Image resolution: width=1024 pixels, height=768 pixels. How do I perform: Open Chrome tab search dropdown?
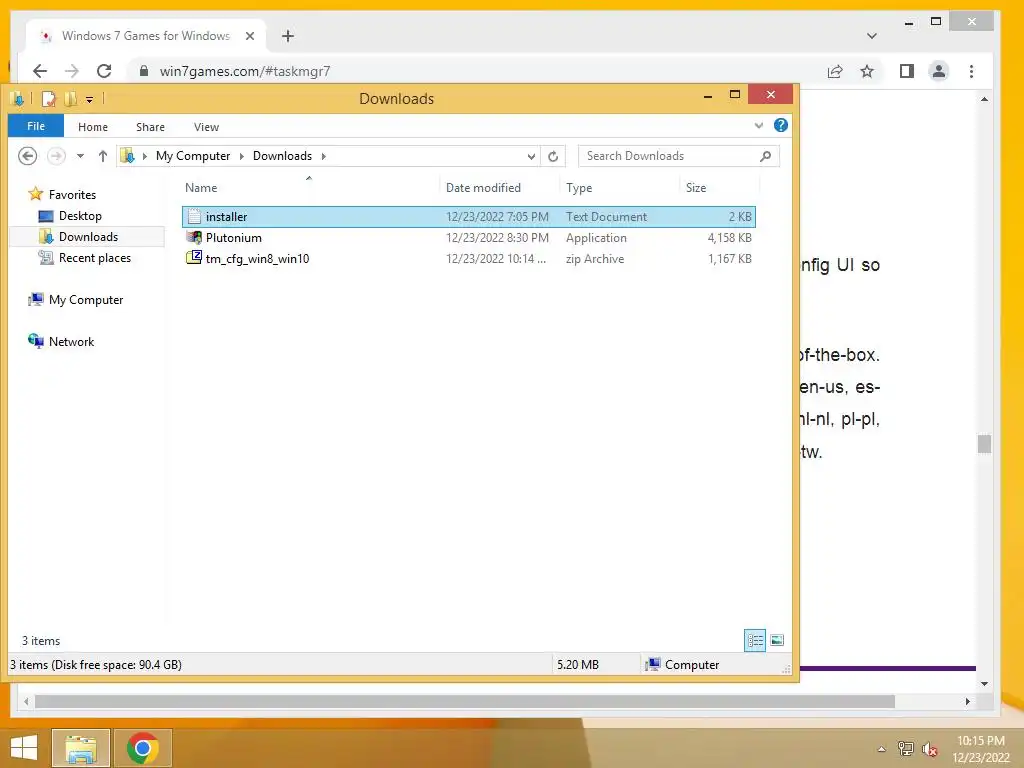pos(871,36)
